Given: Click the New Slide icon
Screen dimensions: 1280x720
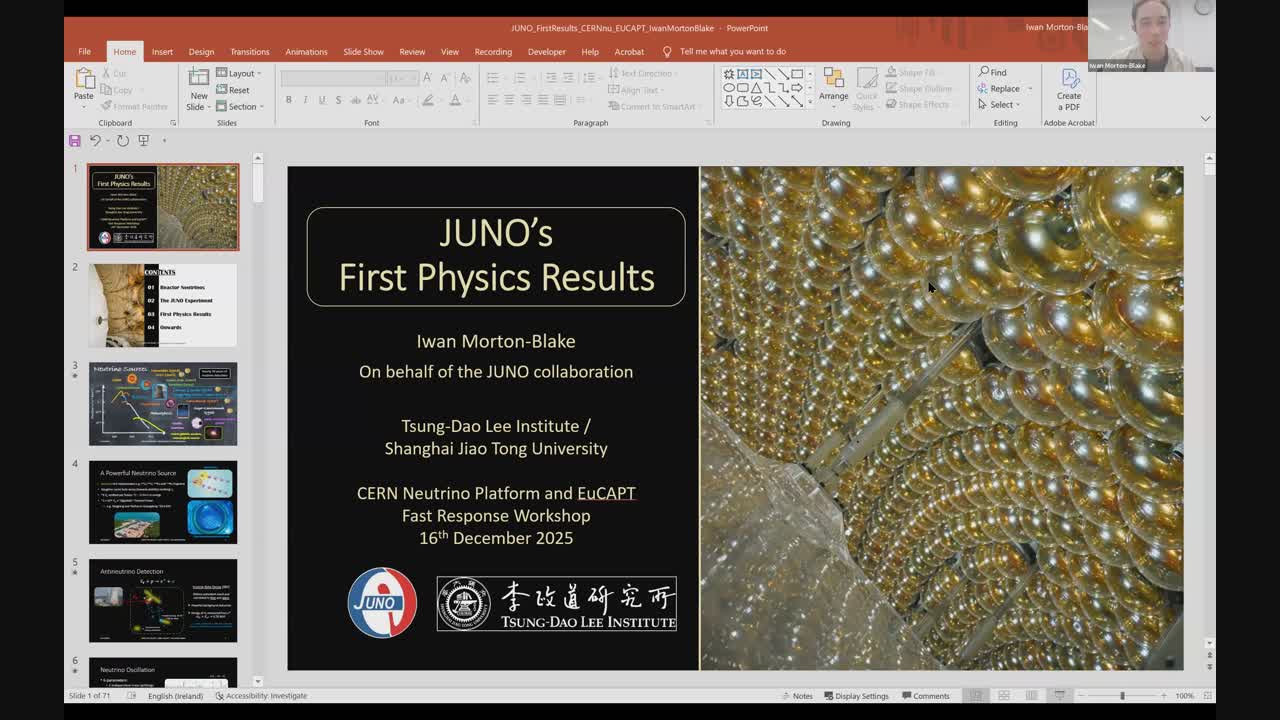Looking at the screenshot, I should (x=199, y=79).
